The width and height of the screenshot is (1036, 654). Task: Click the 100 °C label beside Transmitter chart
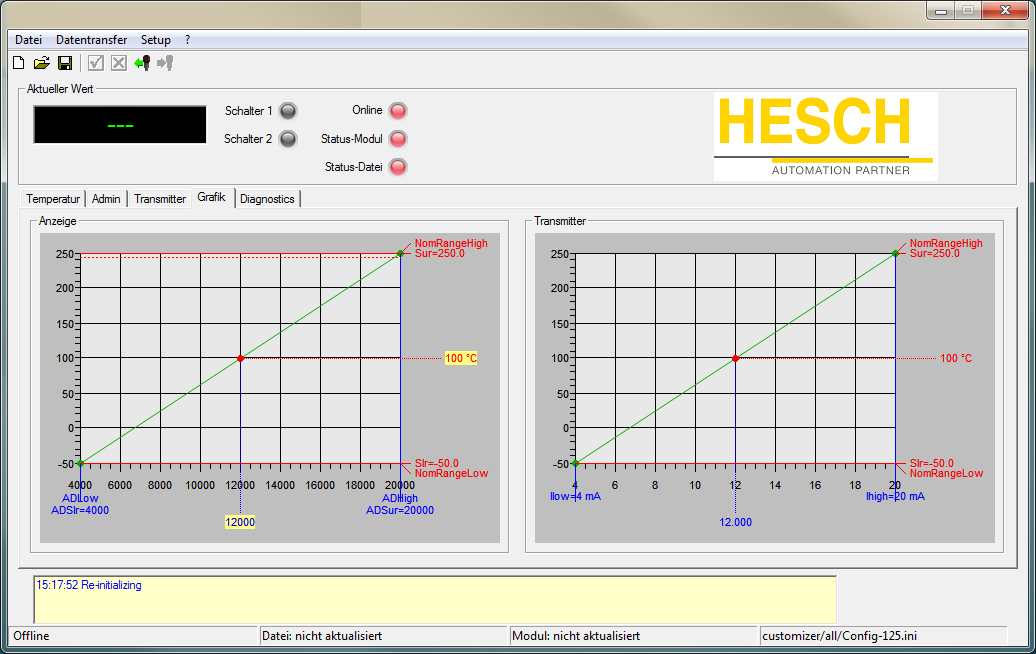click(x=956, y=358)
